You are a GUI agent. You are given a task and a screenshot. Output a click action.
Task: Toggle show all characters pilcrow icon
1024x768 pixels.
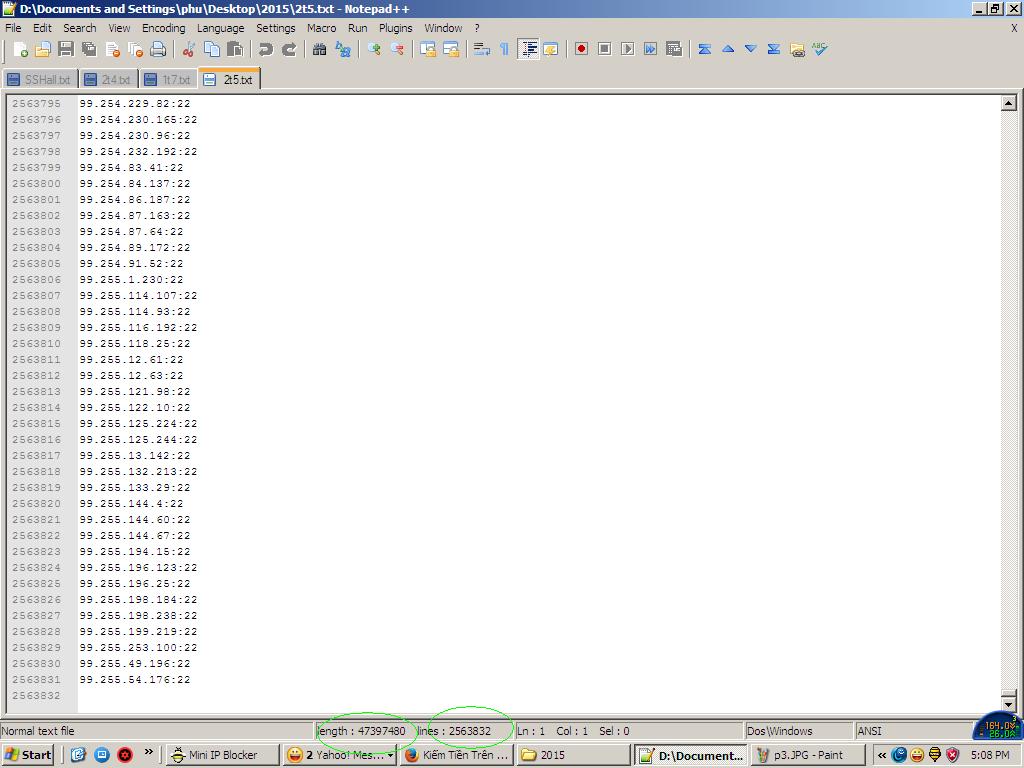[504, 50]
